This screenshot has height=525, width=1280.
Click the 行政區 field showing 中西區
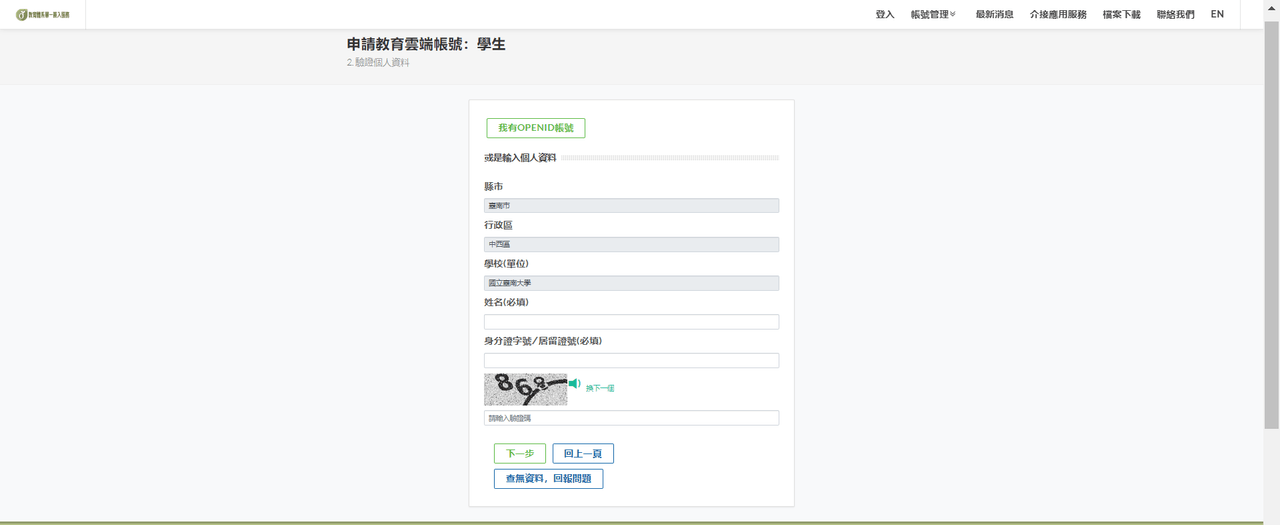(x=631, y=244)
